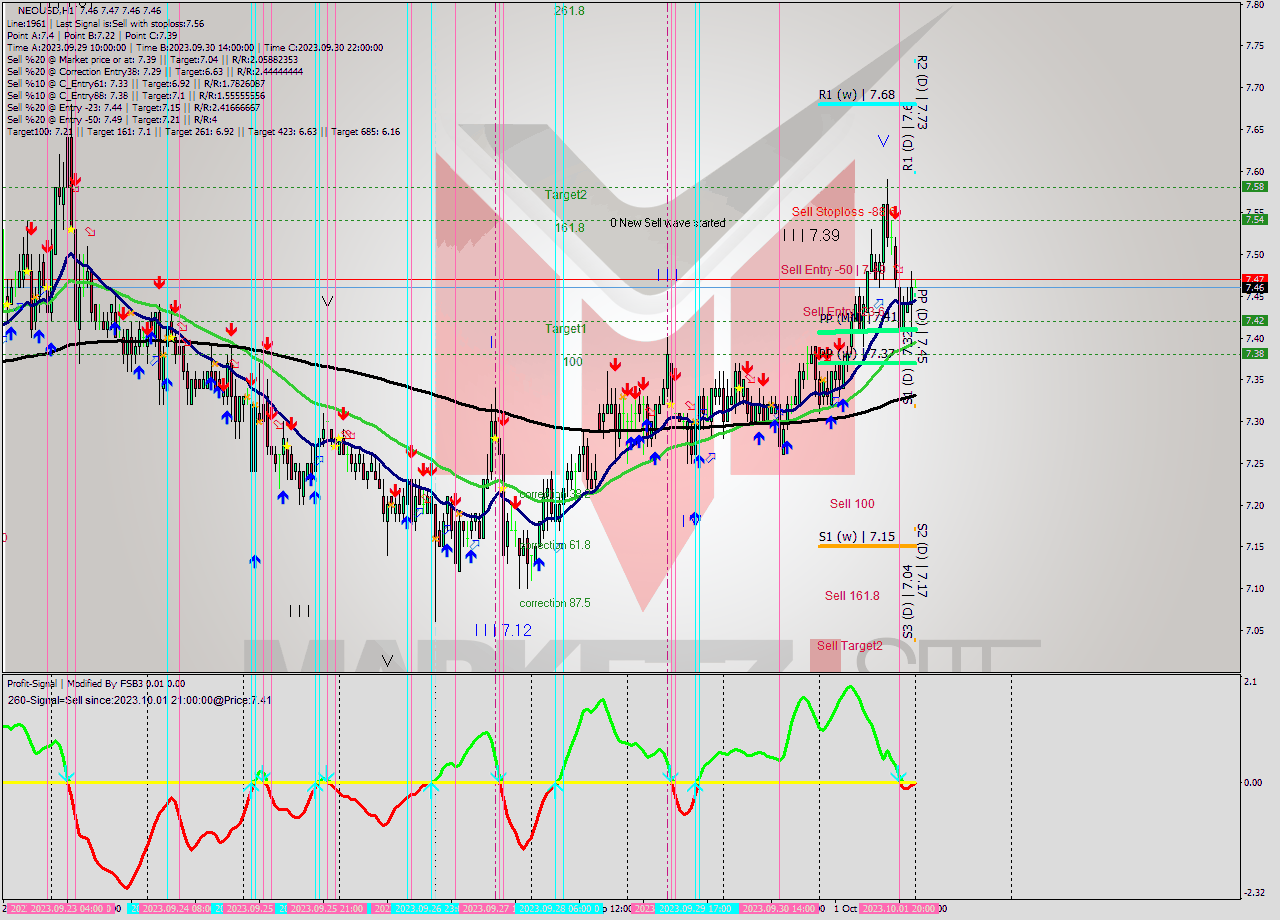Screen dimensions: 1280x920
Task: Select the vertical 'S3 (D) | 7.04' label
Action: pos(908,601)
